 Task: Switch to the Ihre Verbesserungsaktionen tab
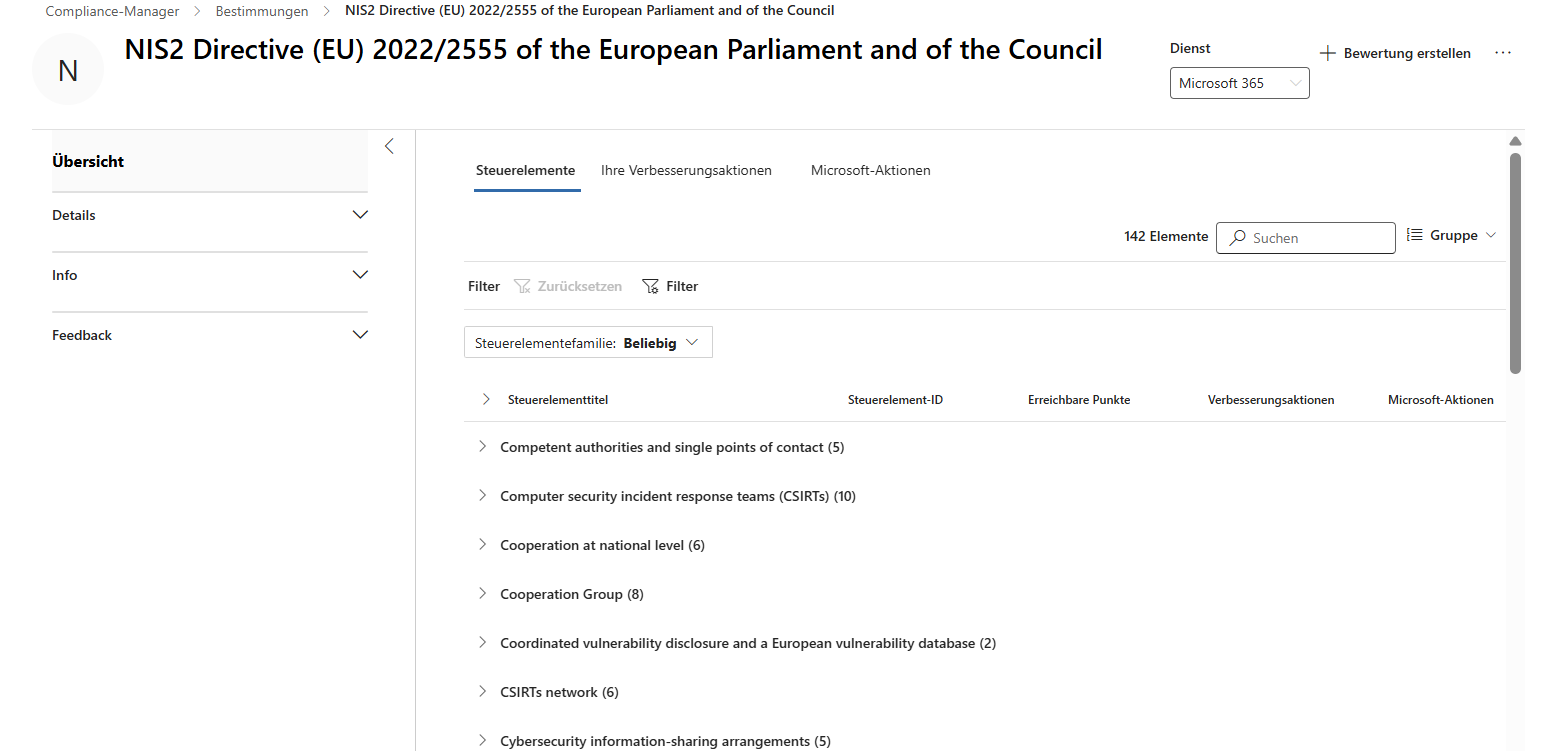pyautogui.click(x=686, y=170)
